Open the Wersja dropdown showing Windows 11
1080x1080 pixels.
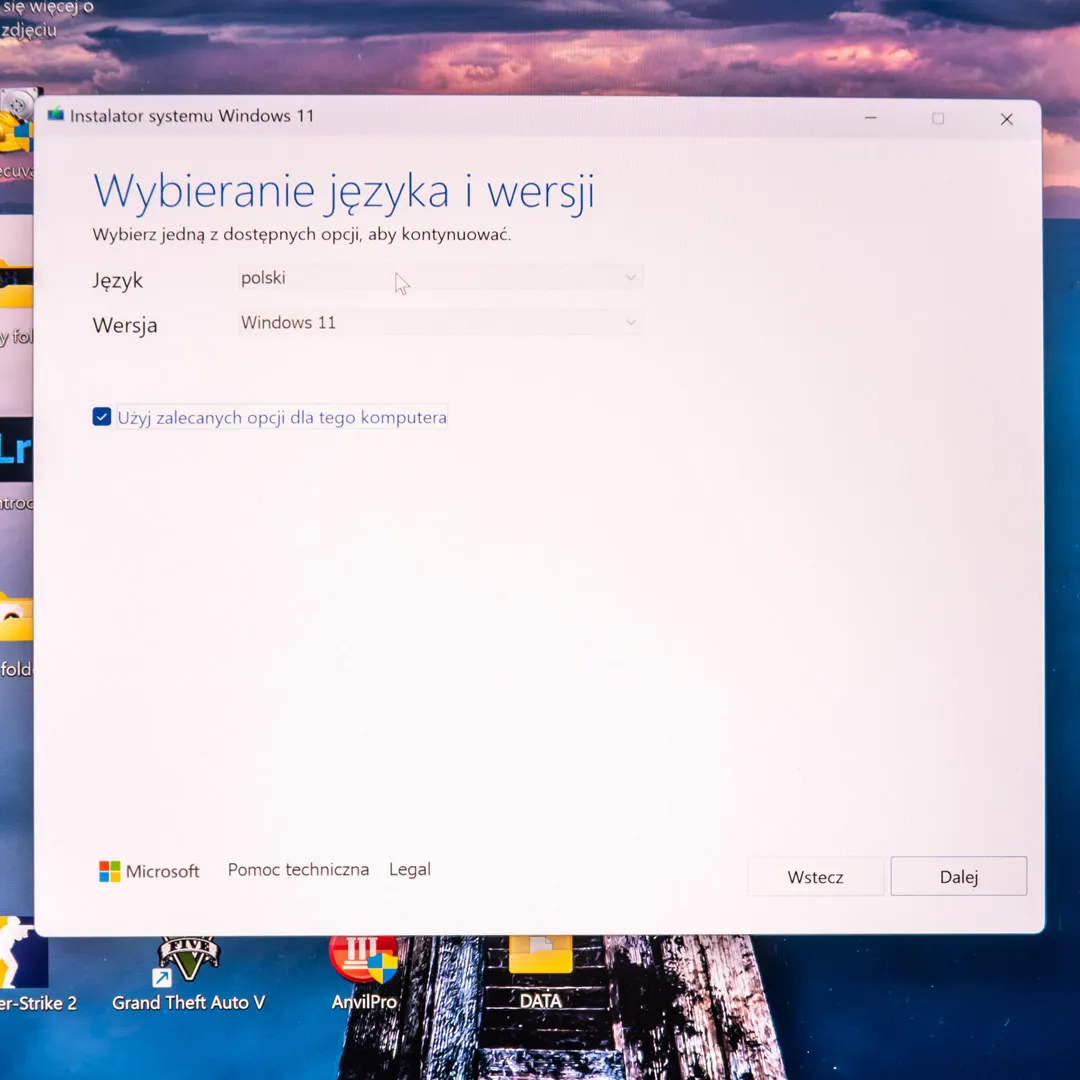440,322
